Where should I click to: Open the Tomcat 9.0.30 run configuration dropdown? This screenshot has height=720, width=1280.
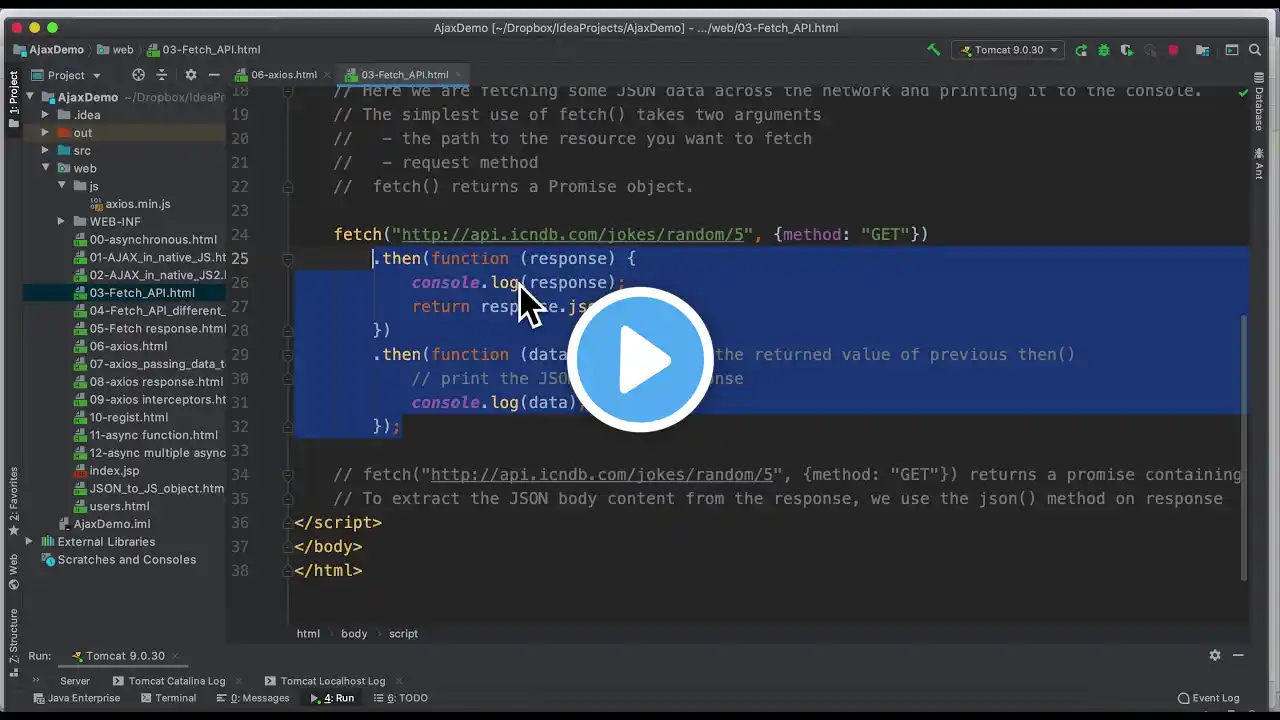pos(1007,50)
